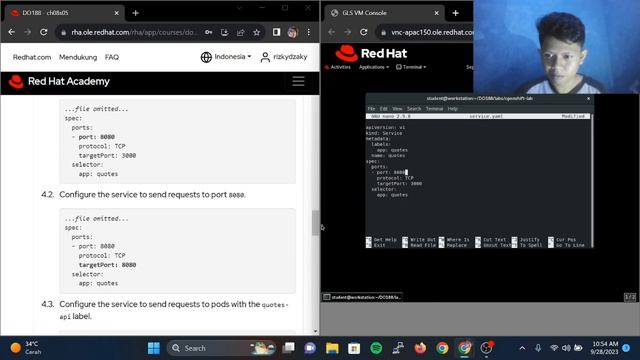Open the terminal File menu
The width and height of the screenshot is (640, 360).
click(x=371, y=109)
